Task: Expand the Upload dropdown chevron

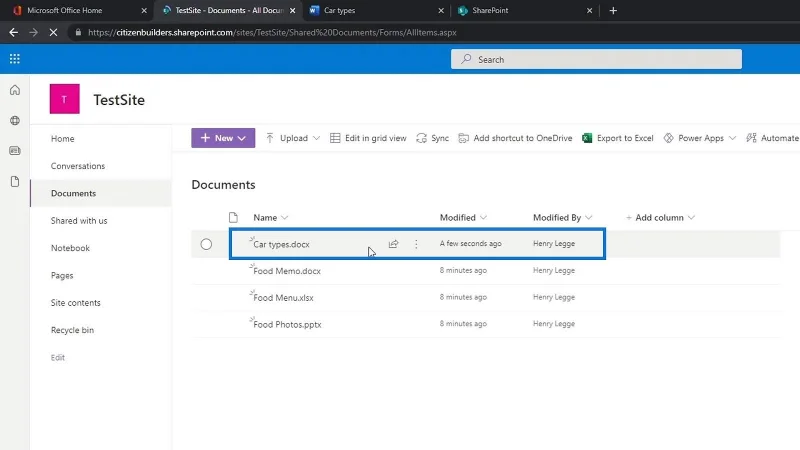Action: tap(316, 138)
